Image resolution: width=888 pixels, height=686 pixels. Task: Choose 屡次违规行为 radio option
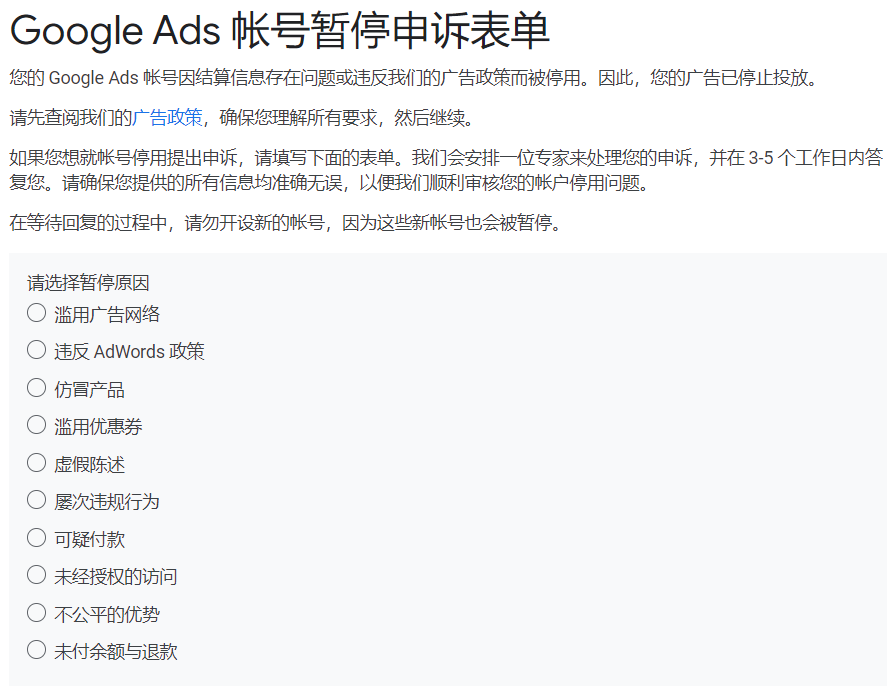coord(37,500)
